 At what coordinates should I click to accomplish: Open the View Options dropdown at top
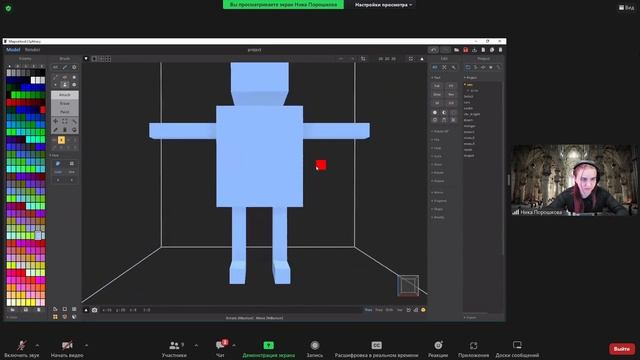(x=383, y=5)
